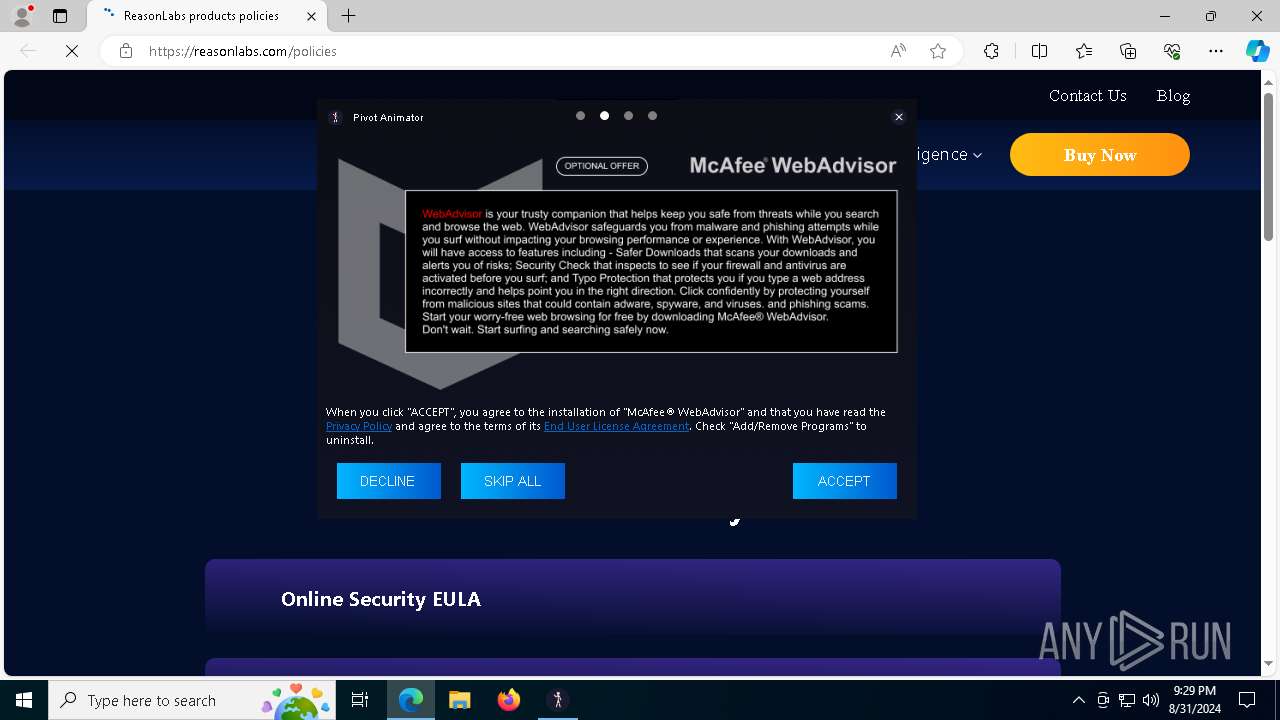Open Windows Start menu
Image resolution: width=1280 pixels, height=720 pixels.
[x=24, y=700]
